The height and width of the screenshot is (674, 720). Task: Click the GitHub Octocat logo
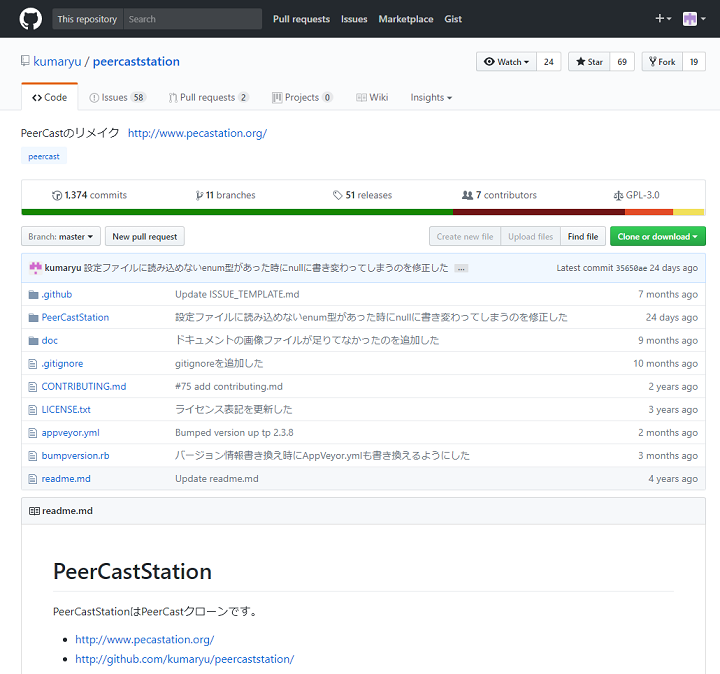(x=31, y=19)
